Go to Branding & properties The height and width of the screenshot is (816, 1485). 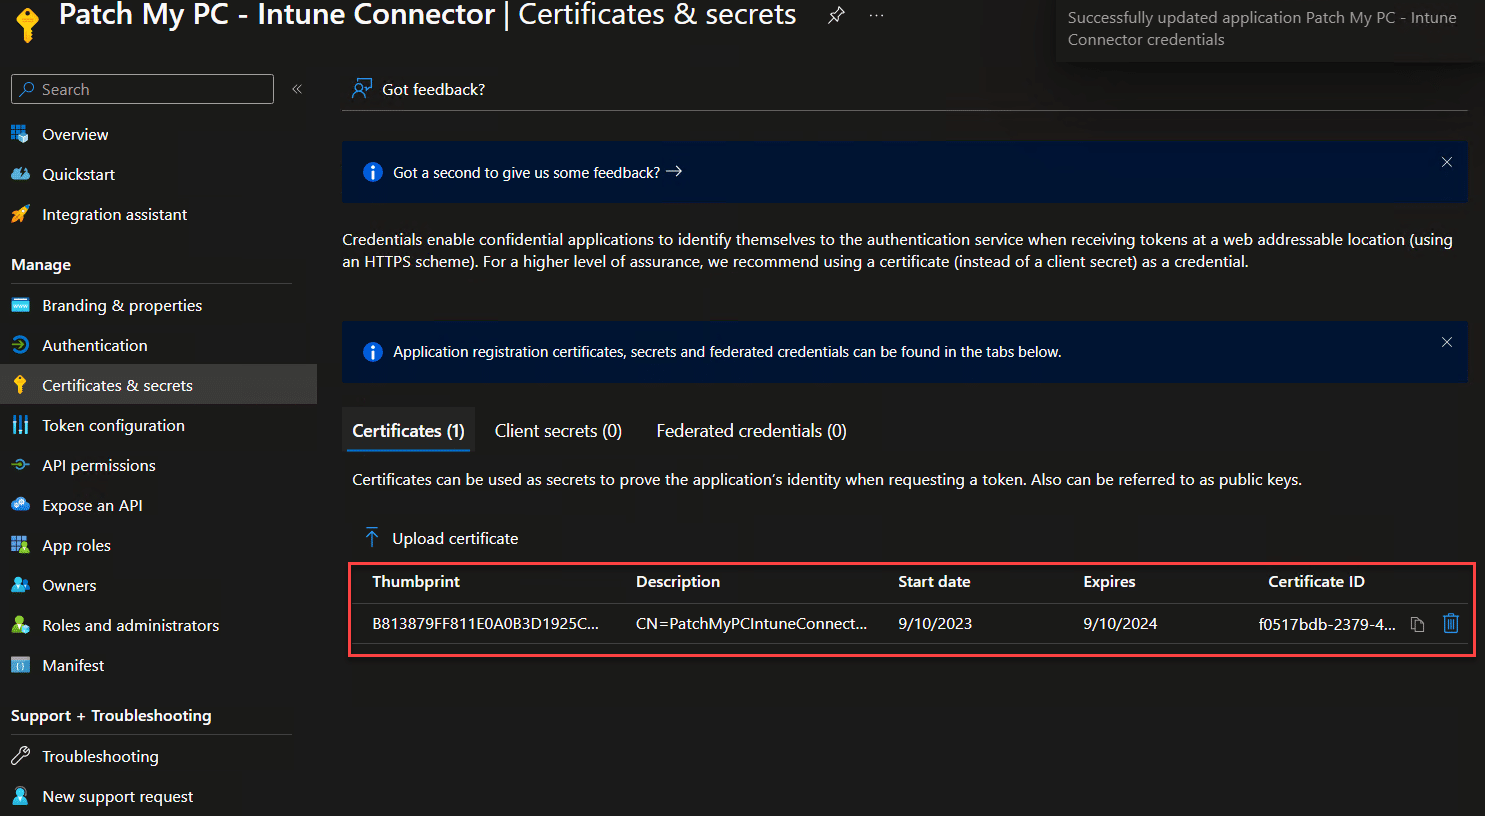coord(121,305)
